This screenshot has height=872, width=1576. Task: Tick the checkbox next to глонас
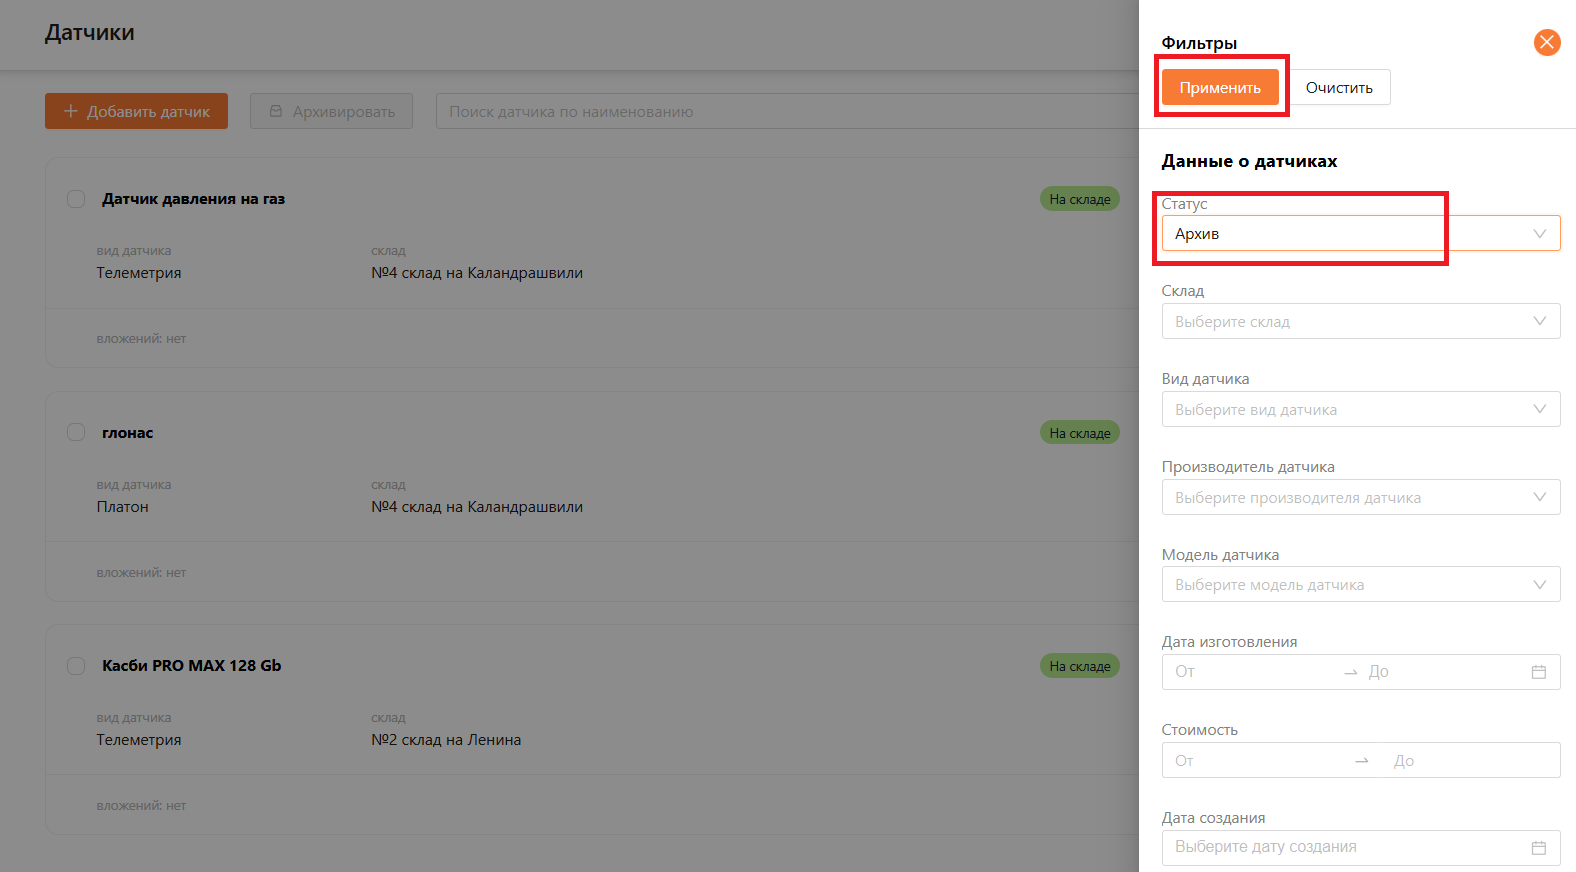pyautogui.click(x=76, y=432)
